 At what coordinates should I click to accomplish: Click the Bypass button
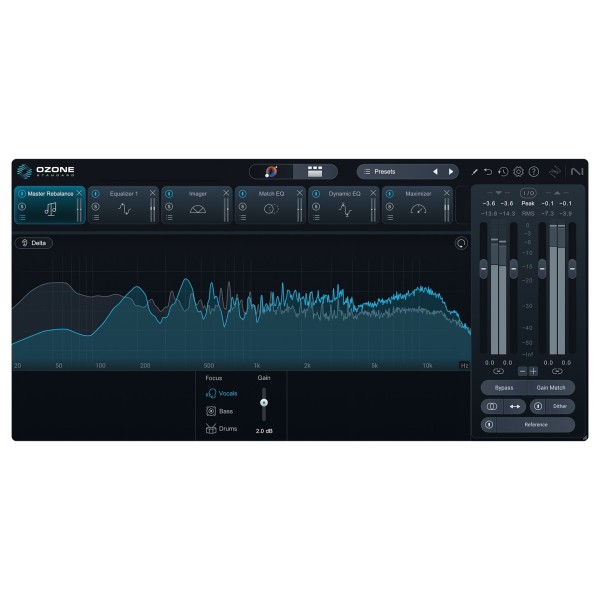(x=504, y=388)
